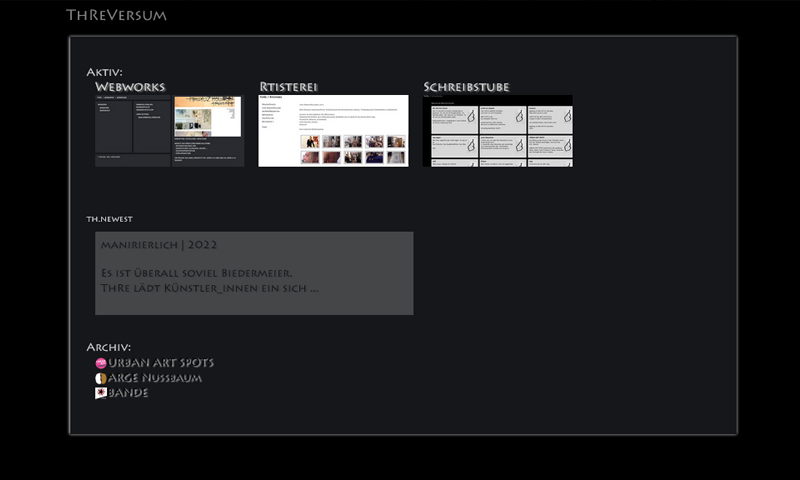The image size is (800, 480).
Task: Click the text 'Es ist überall soviel Biedermeier.'
Action: pyautogui.click(x=196, y=273)
